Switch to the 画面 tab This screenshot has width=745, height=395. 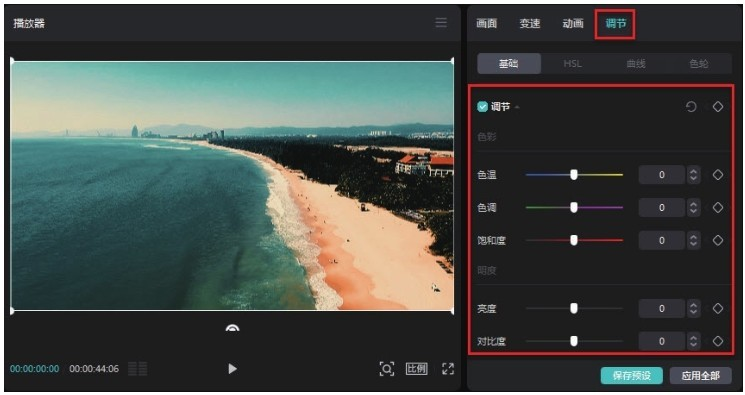point(487,23)
